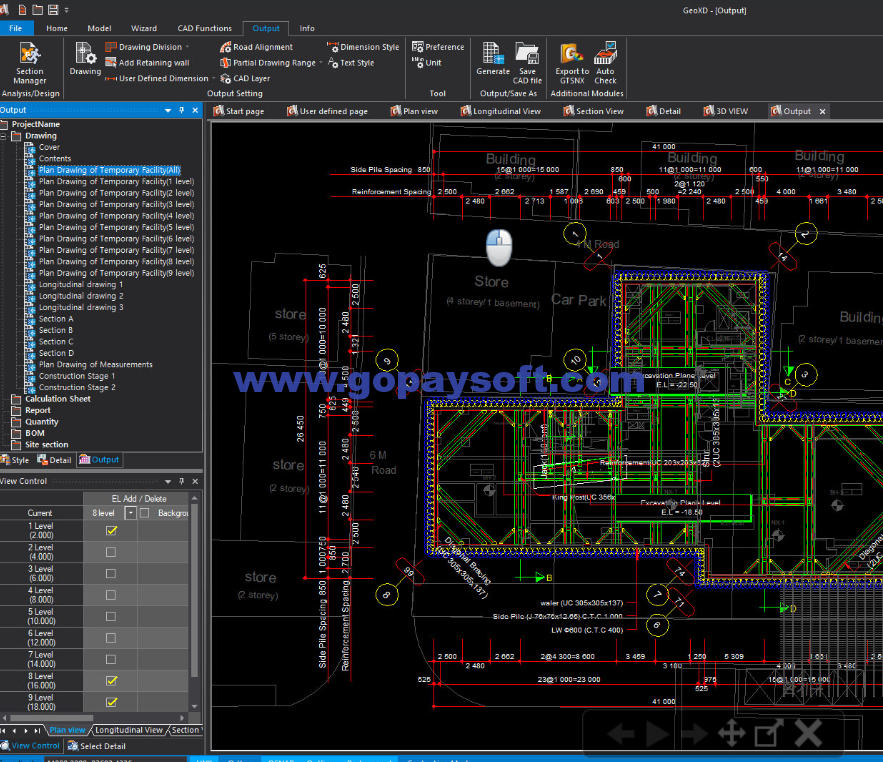
Task: Toggle the Background checkbox
Action: point(145,513)
